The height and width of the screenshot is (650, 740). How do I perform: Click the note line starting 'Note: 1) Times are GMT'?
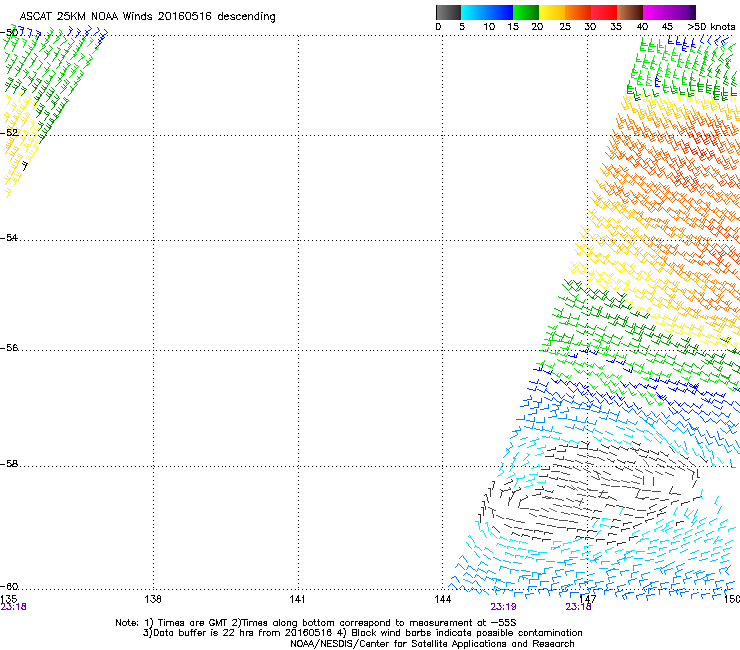point(316,623)
